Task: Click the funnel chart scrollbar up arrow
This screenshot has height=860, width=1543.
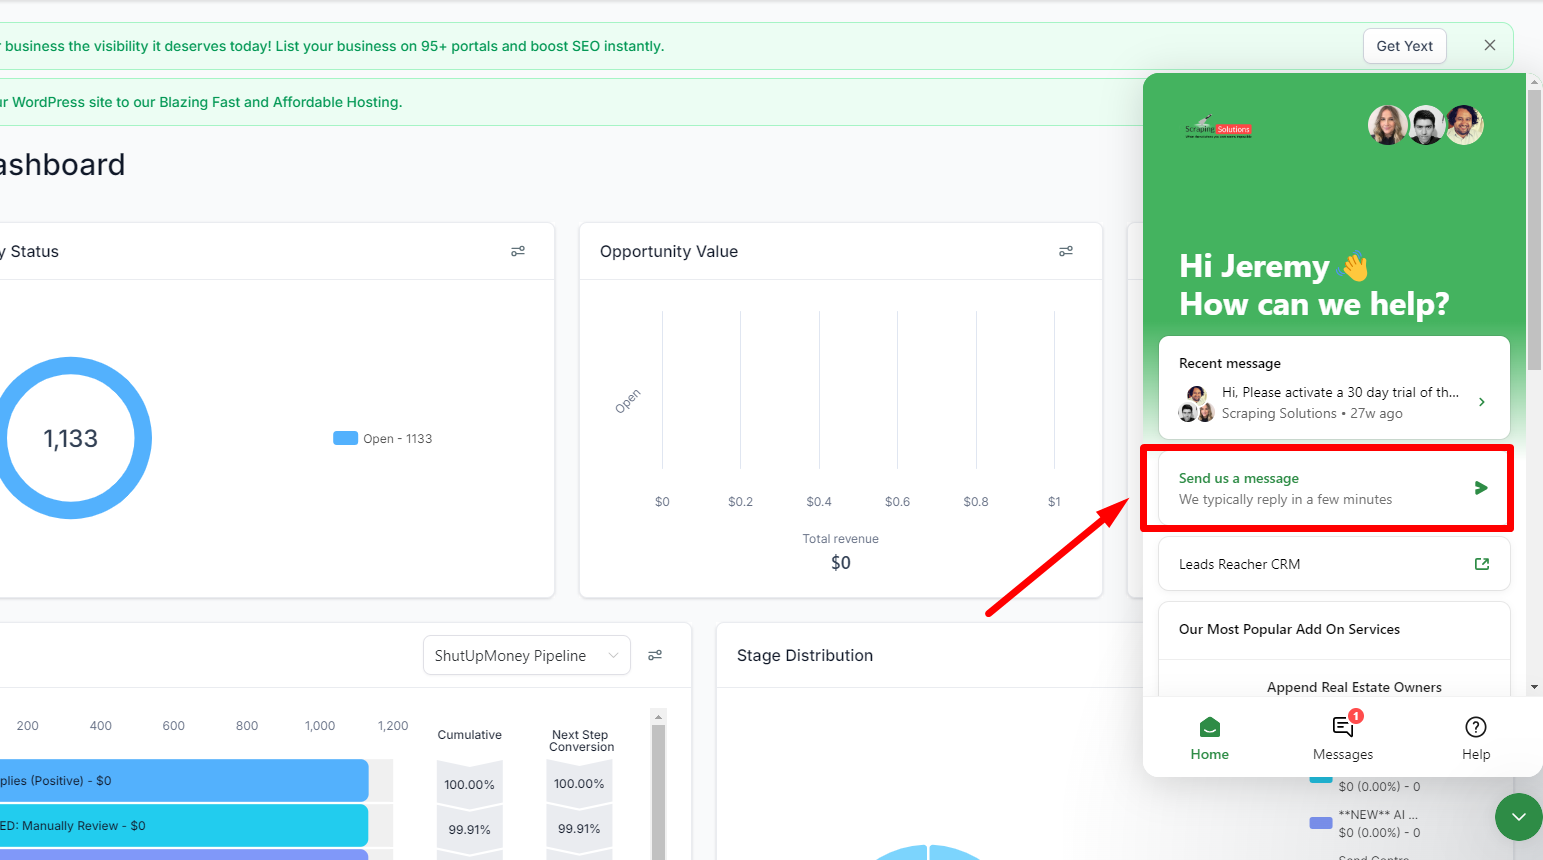Action: (x=658, y=717)
